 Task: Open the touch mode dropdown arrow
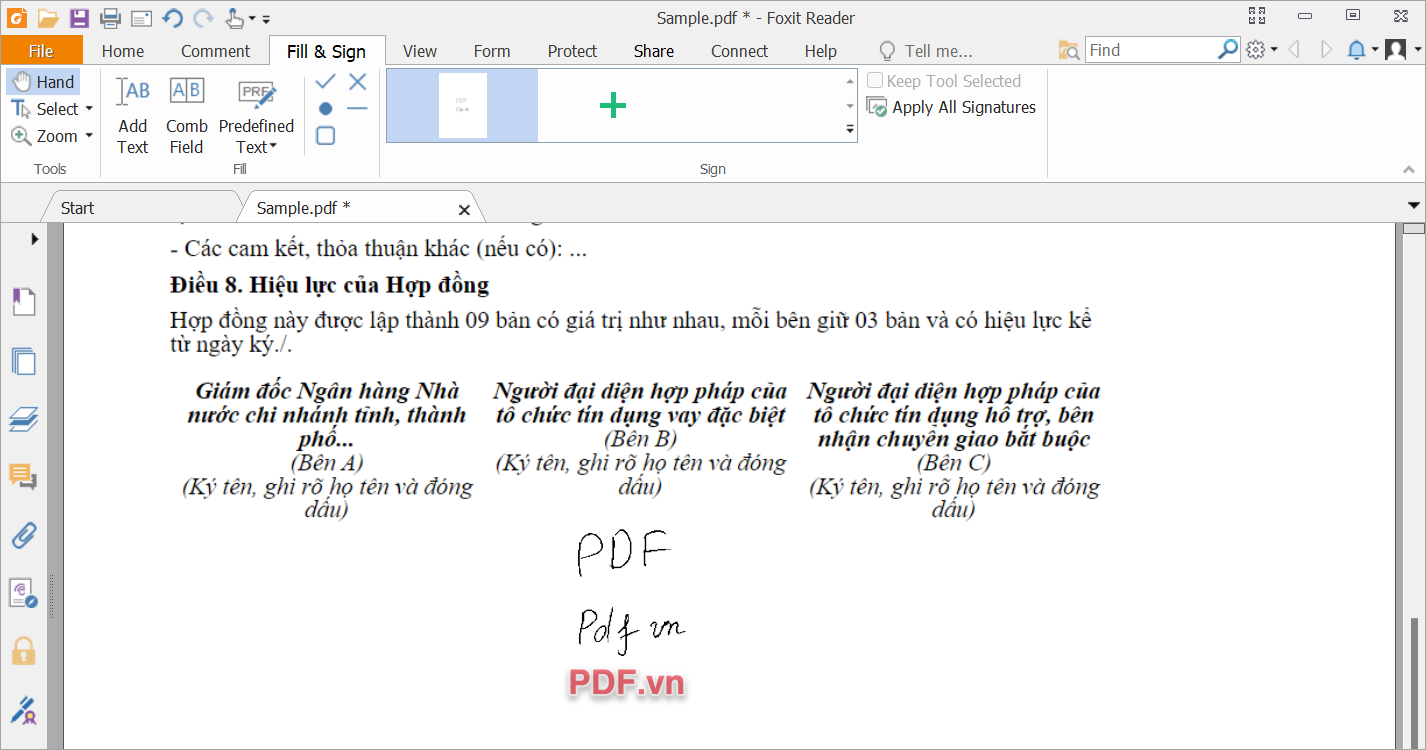coord(252,19)
